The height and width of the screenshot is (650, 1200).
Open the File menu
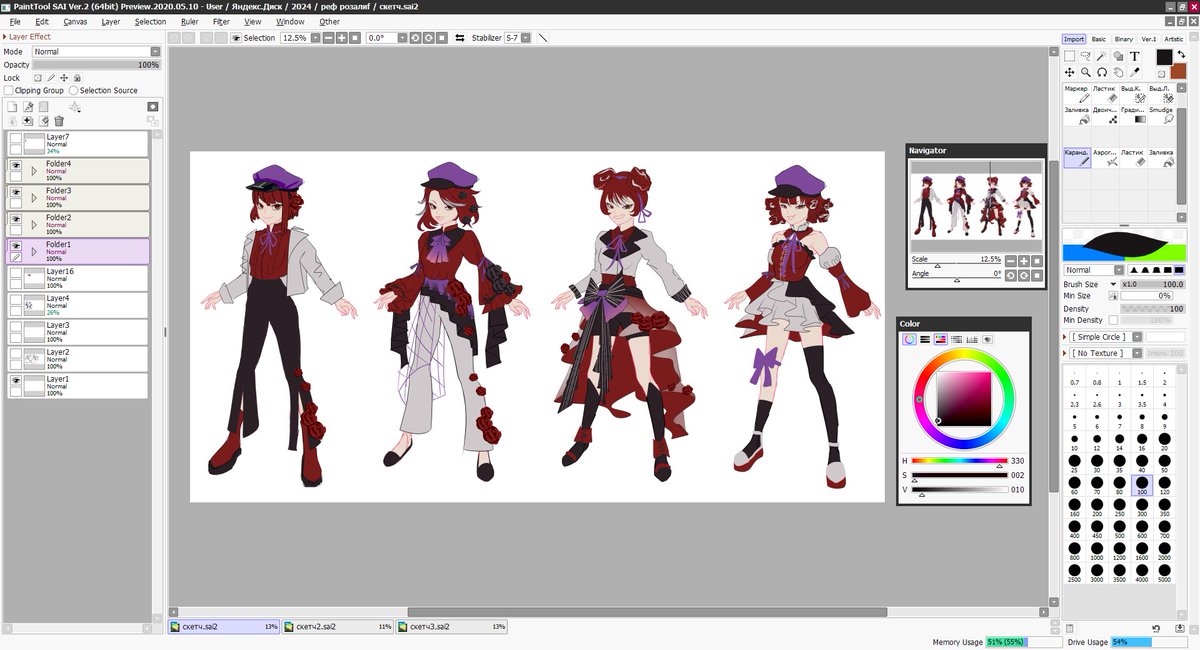click(14, 21)
